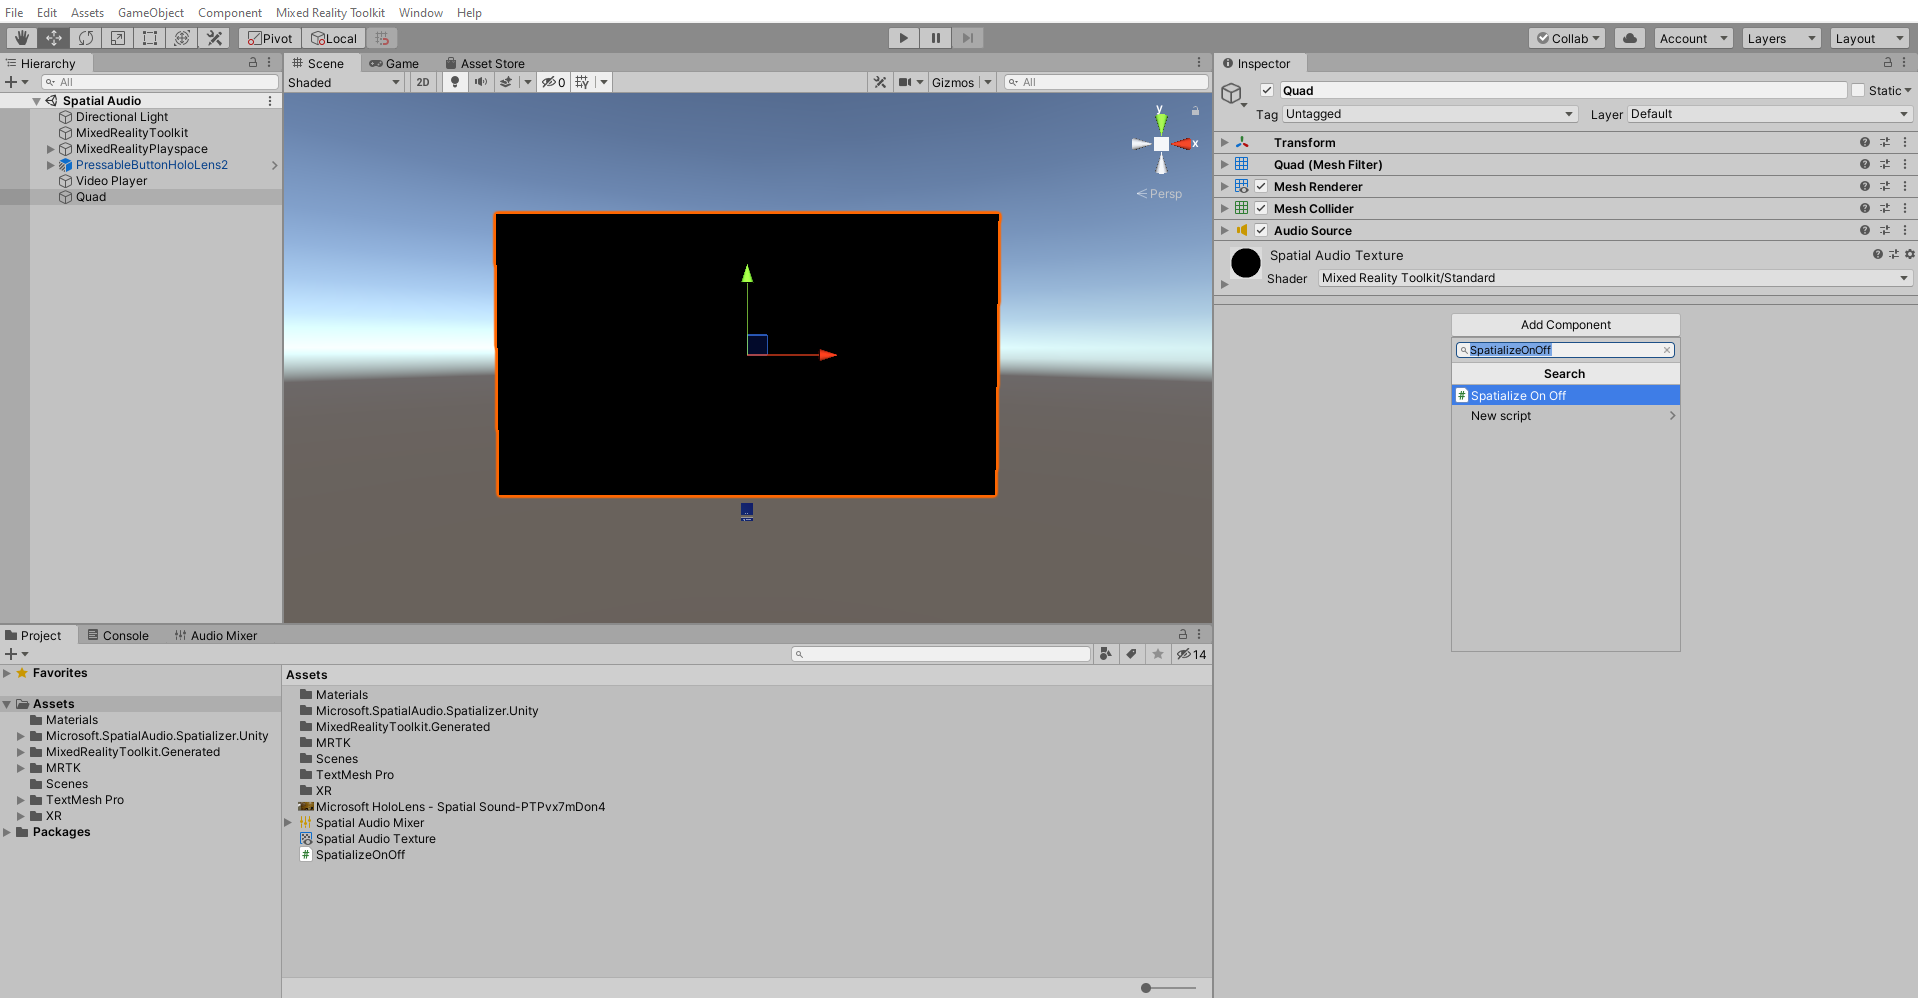1918x998 pixels.
Task: Toggle scene audio speaker icon
Action: pyautogui.click(x=481, y=82)
